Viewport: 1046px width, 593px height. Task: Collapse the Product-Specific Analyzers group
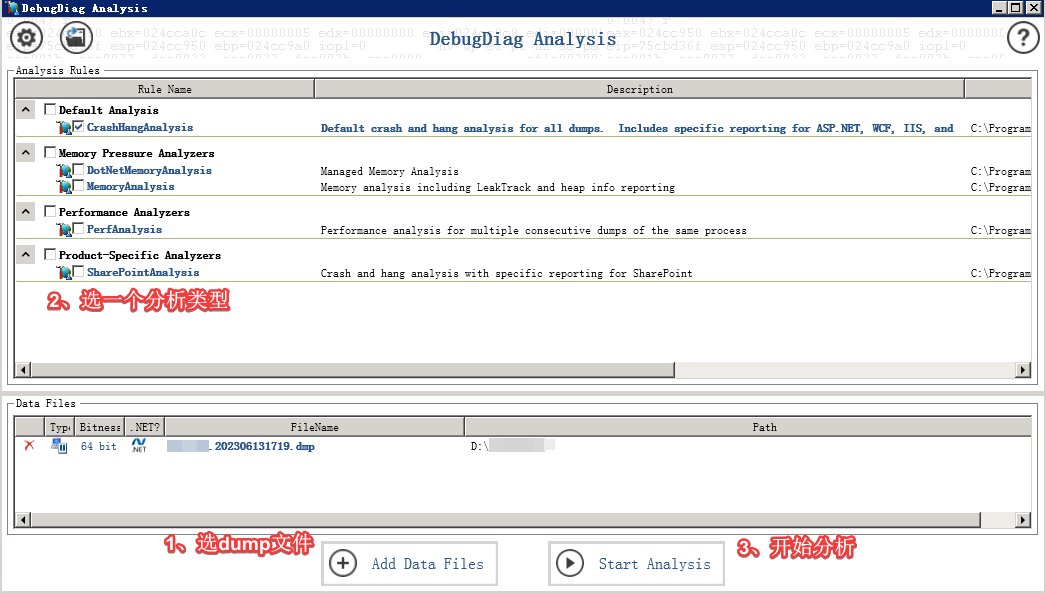pos(25,255)
